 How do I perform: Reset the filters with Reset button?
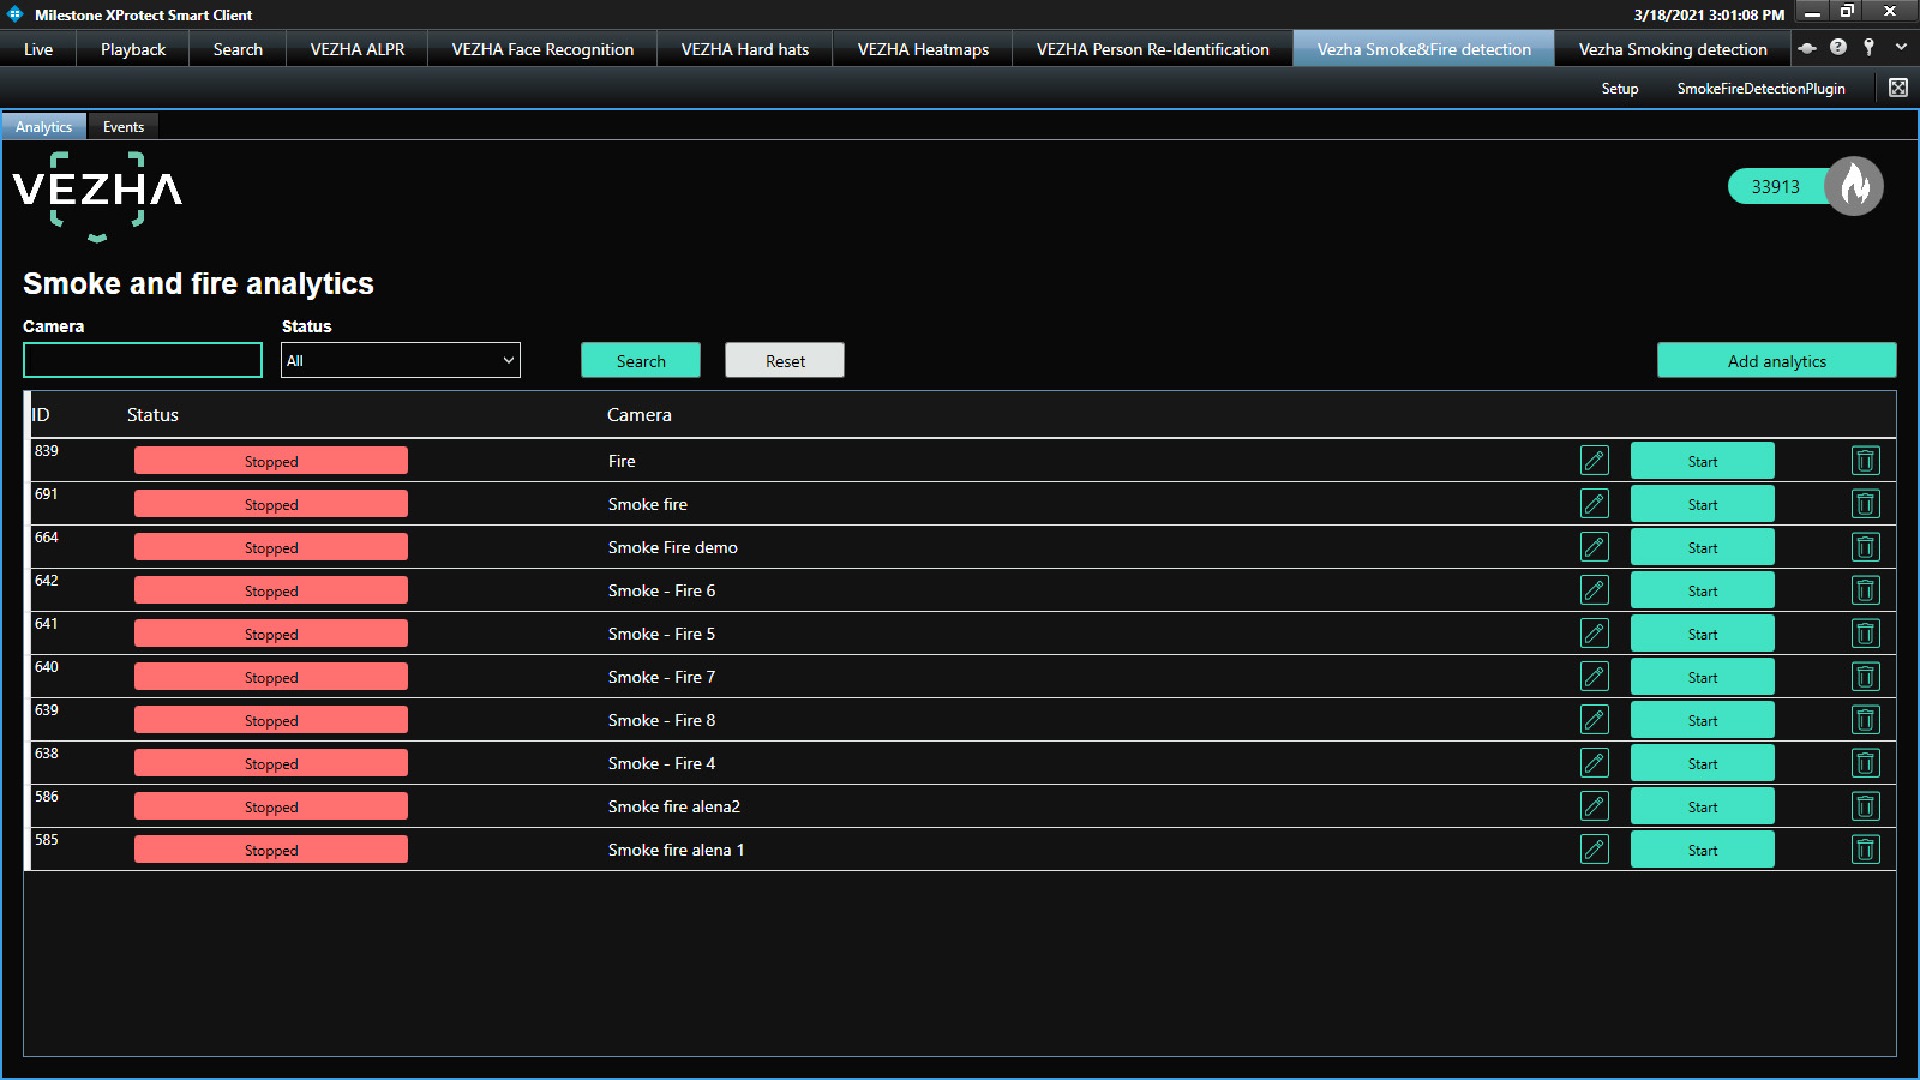(785, 360)
